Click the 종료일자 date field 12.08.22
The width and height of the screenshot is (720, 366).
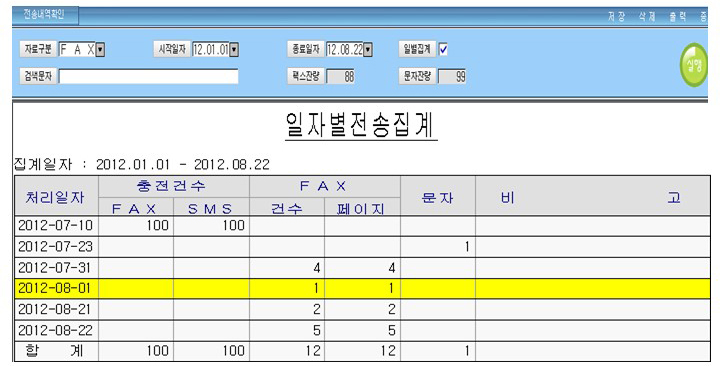344,50
